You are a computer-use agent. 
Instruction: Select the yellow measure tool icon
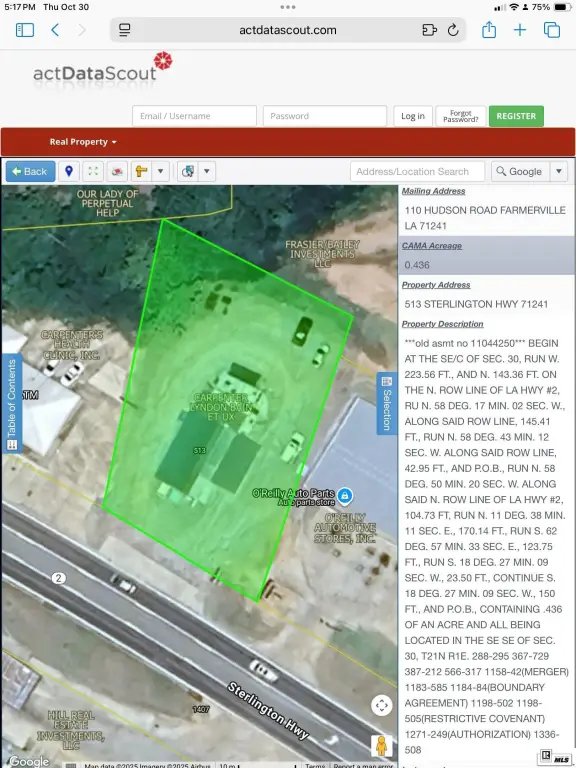(141, 171)
